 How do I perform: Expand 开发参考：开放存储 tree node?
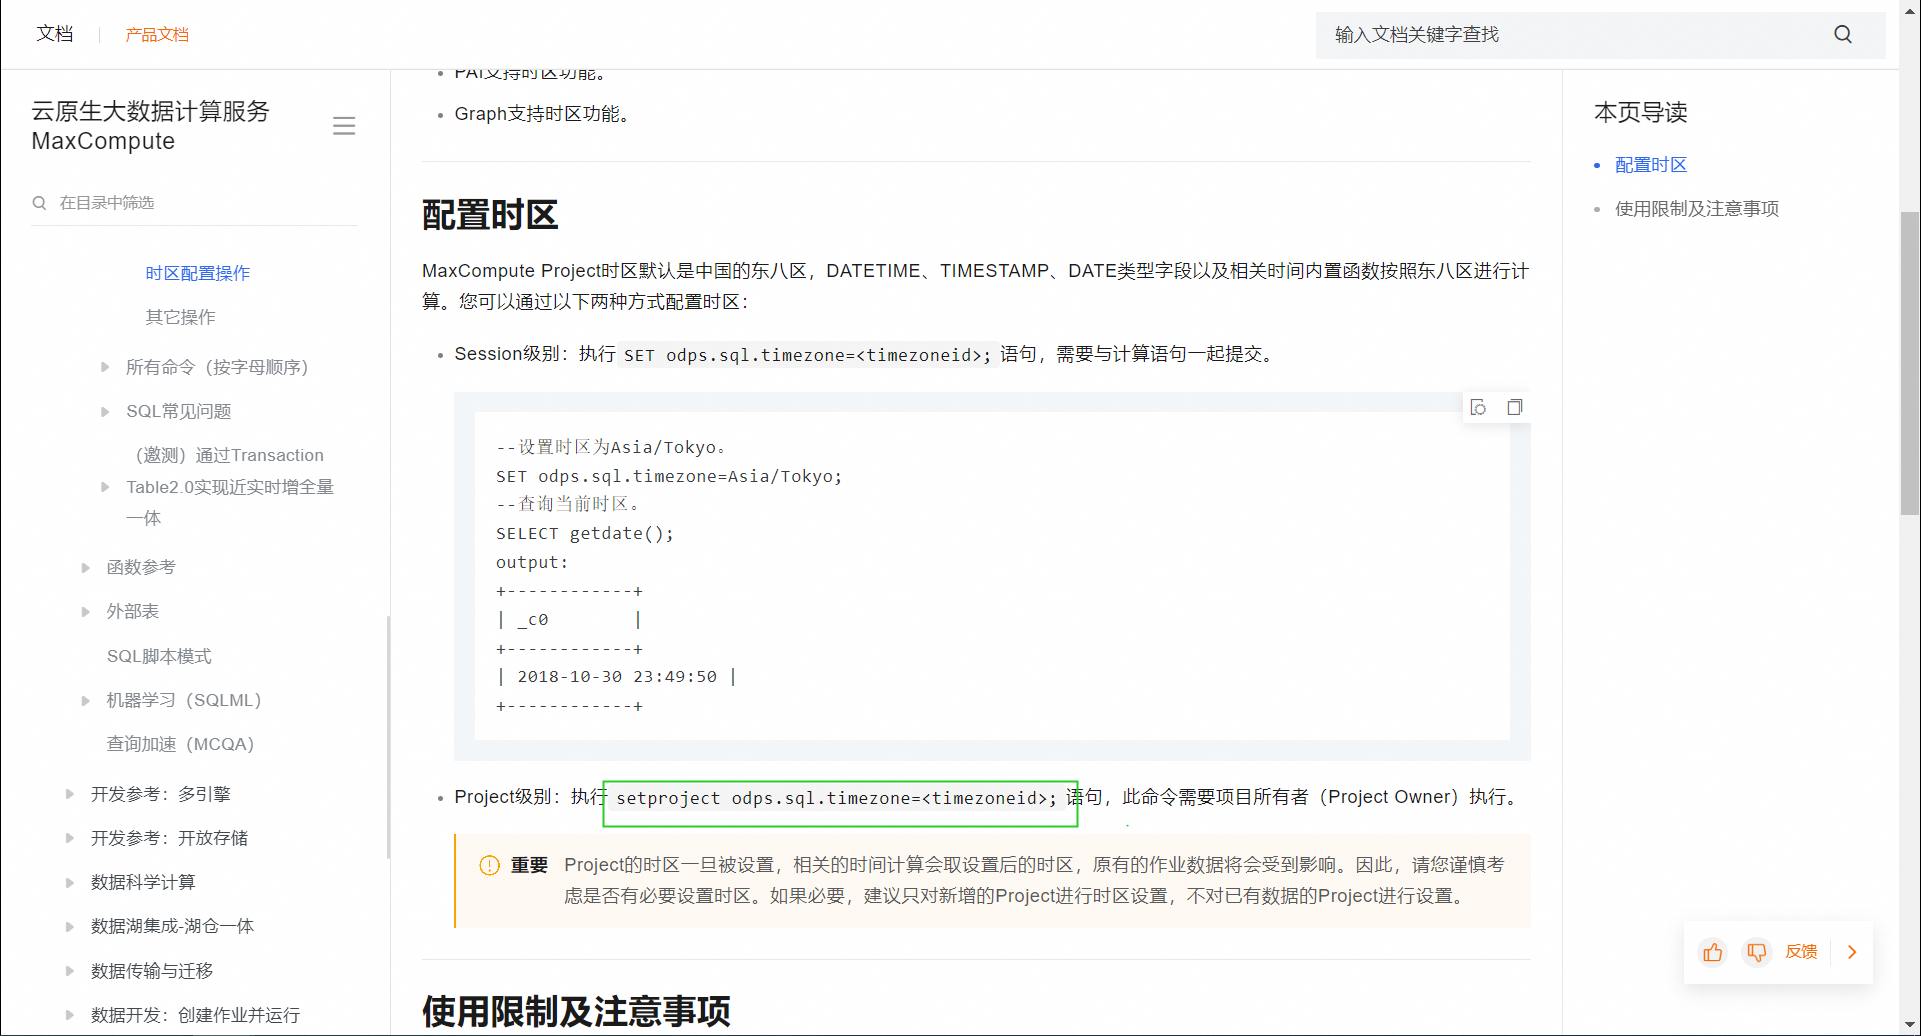[70, 838]
